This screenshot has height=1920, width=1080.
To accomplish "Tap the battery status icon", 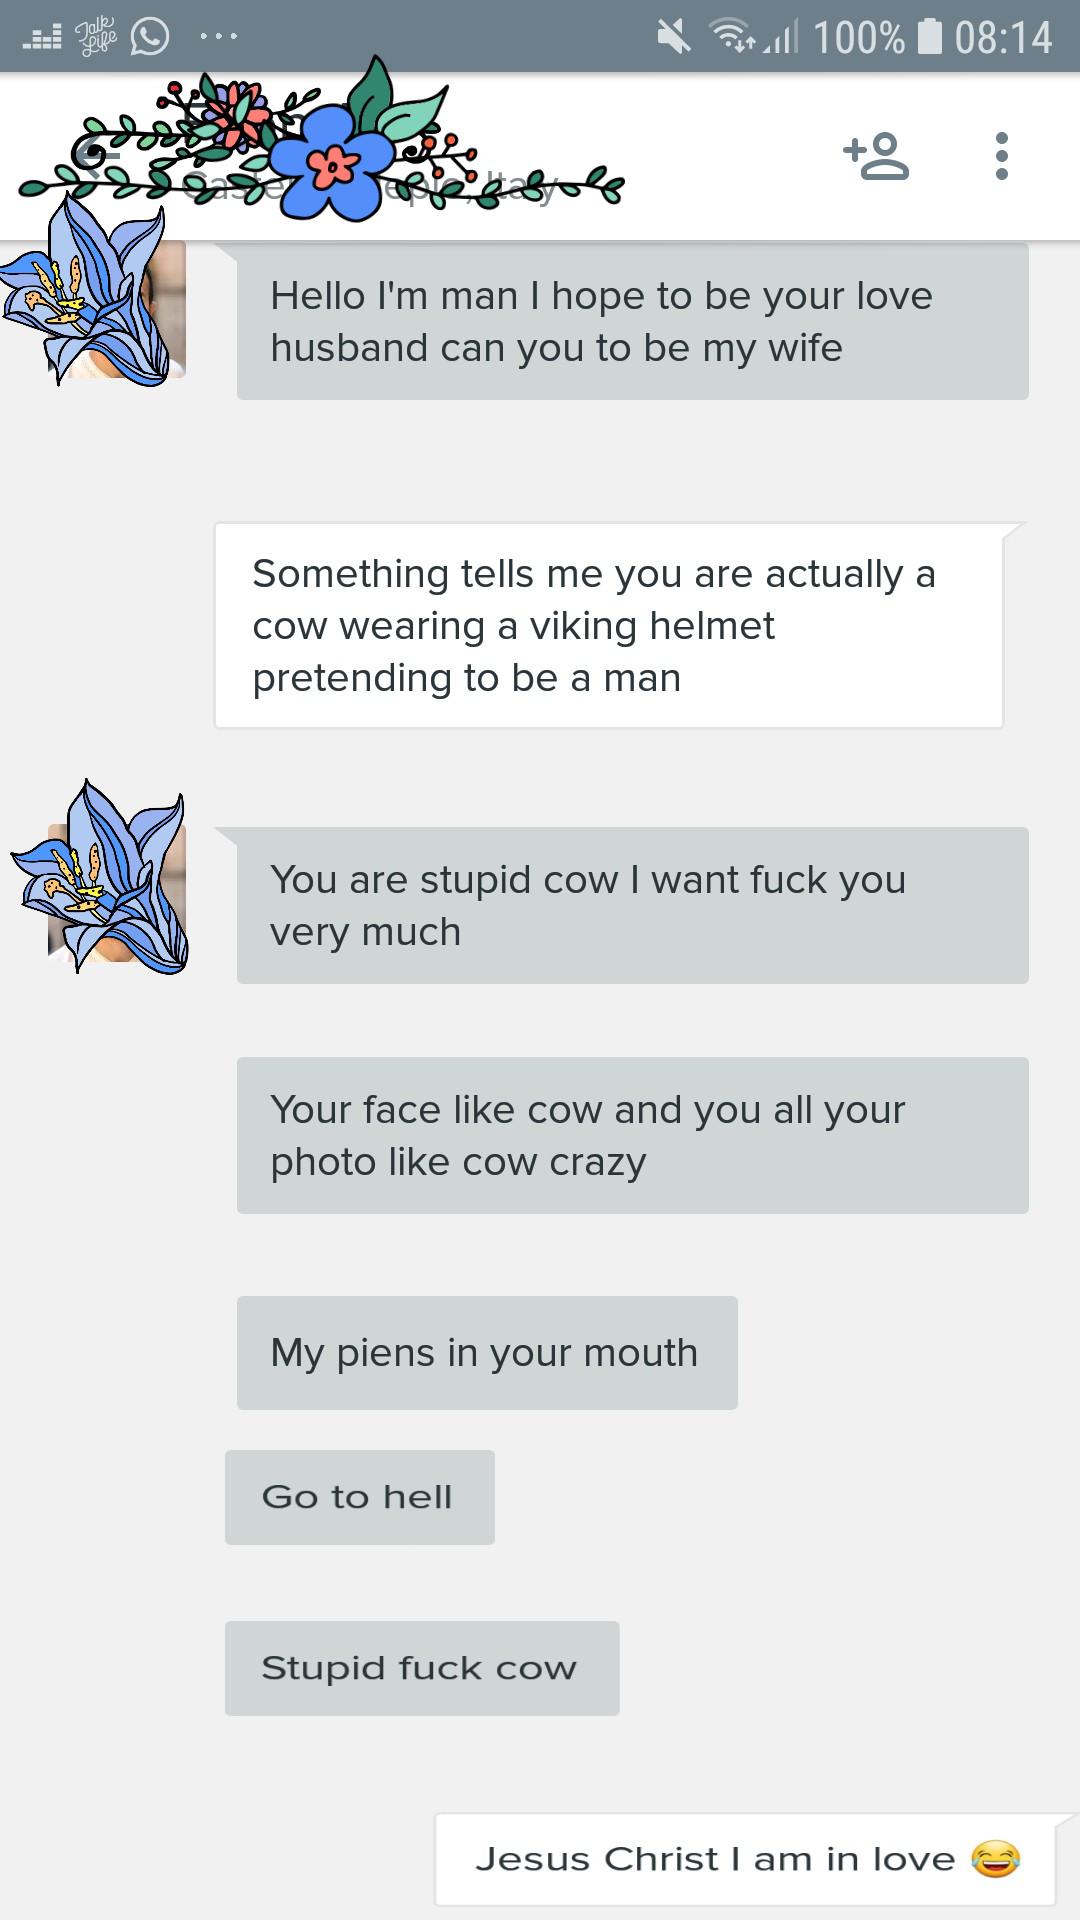I will [930, 37].
